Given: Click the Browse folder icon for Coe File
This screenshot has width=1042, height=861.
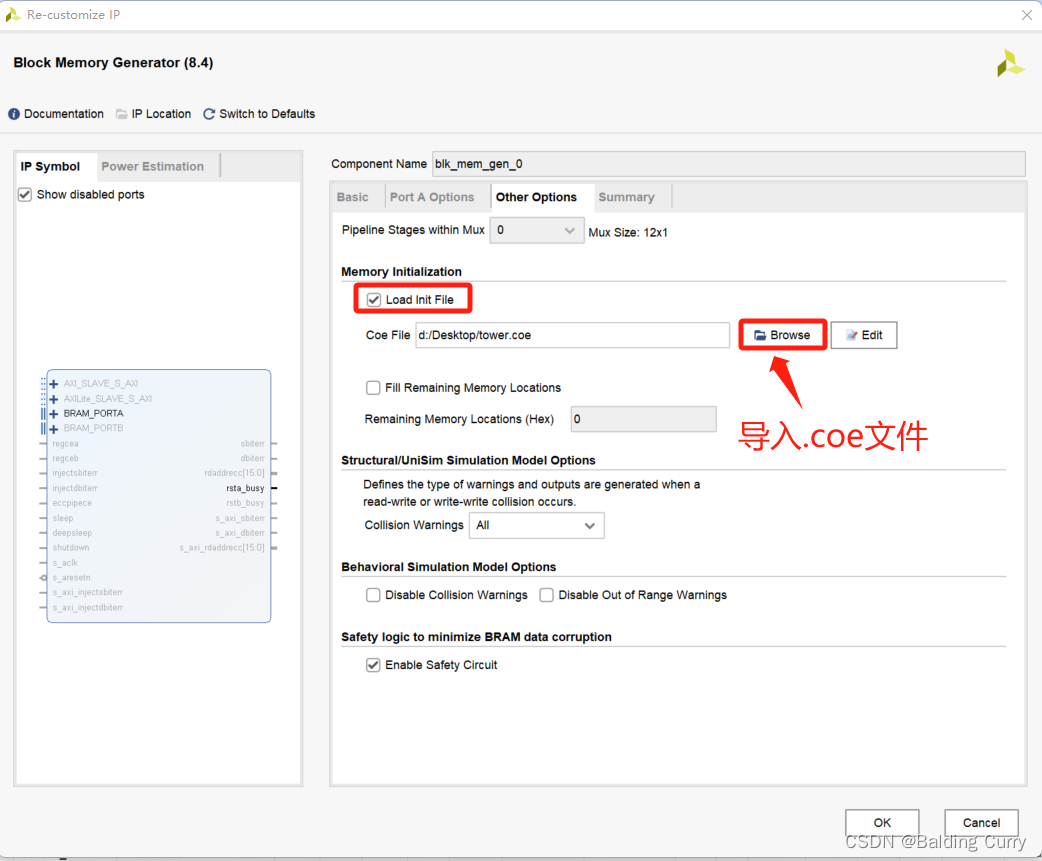Looking at the screenshot, I should click(762, 335).
